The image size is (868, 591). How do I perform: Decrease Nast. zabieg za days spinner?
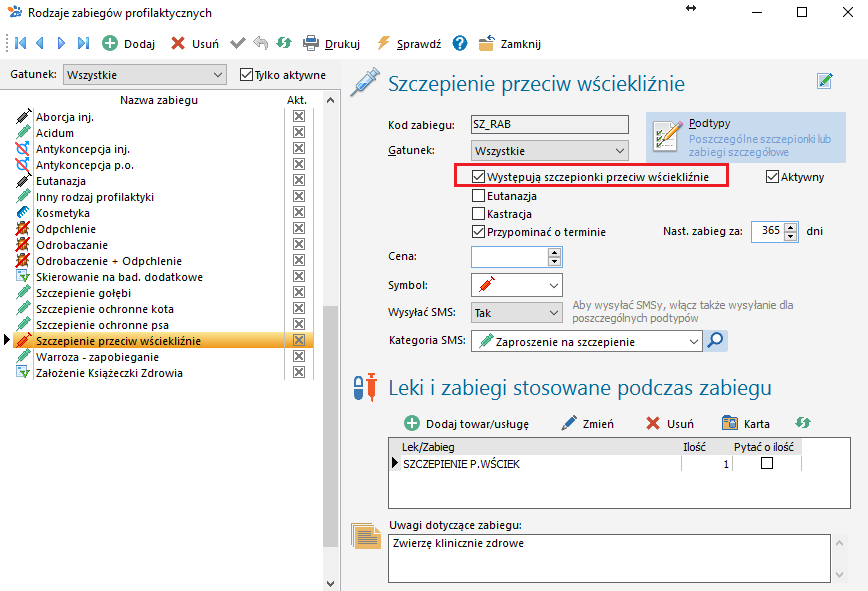pos(791,236)
